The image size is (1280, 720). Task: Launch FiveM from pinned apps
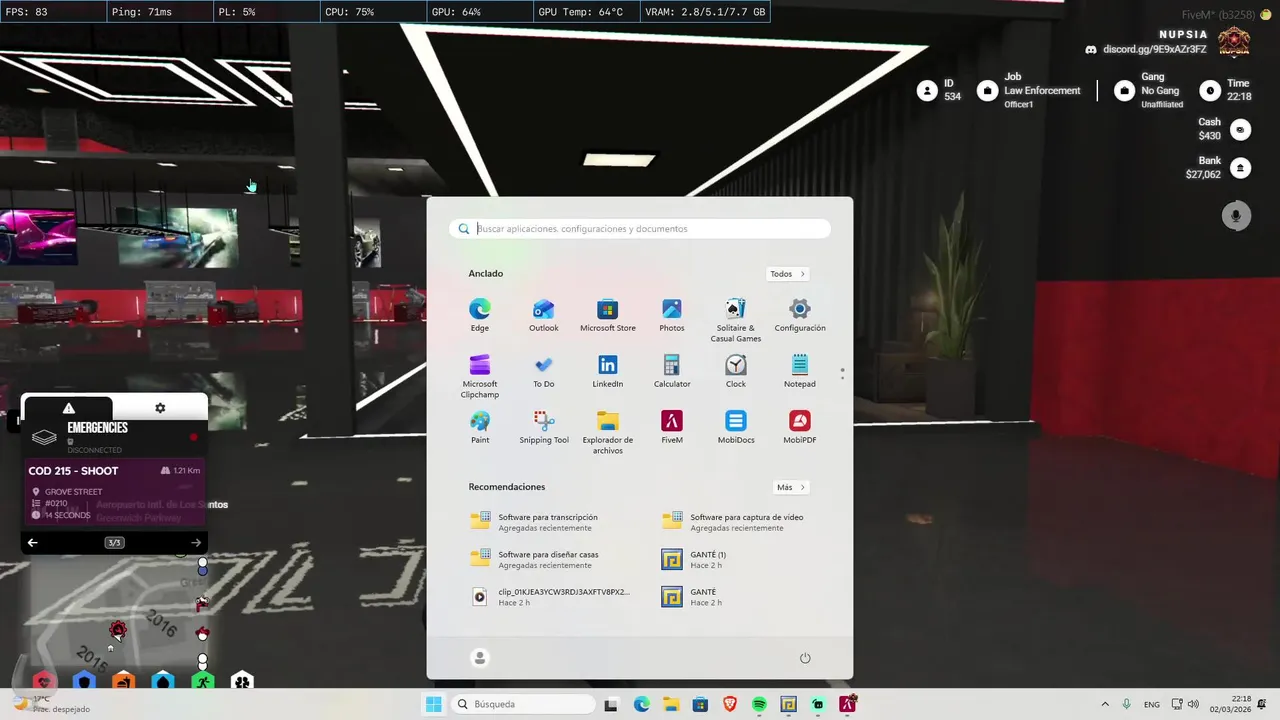tap(672, 427)
